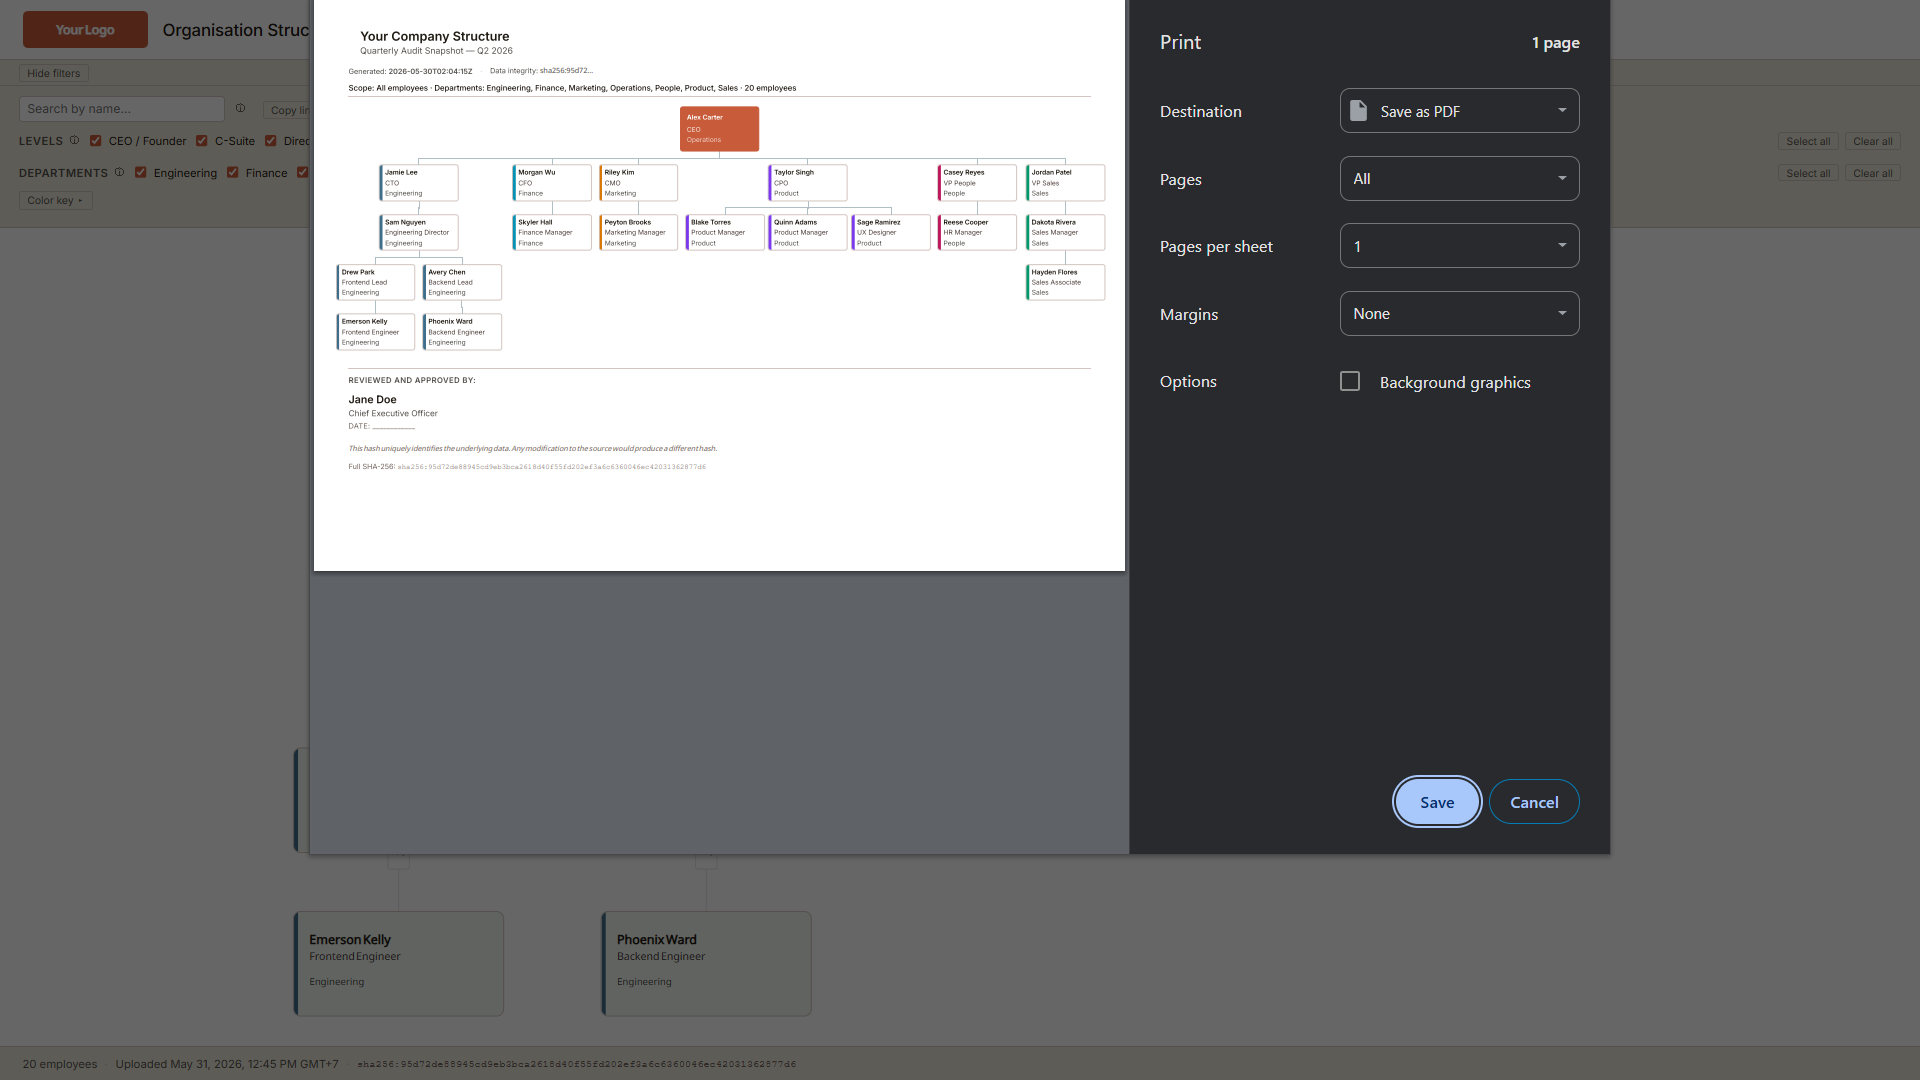
Task: Click the Your Logo button
Action: tap(85, 30)
